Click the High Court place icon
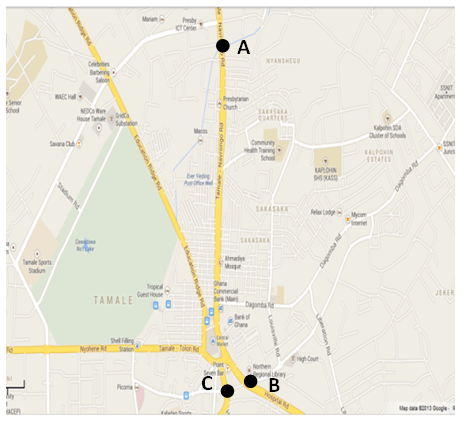The image size is (465, 423). tap(293, 359)
